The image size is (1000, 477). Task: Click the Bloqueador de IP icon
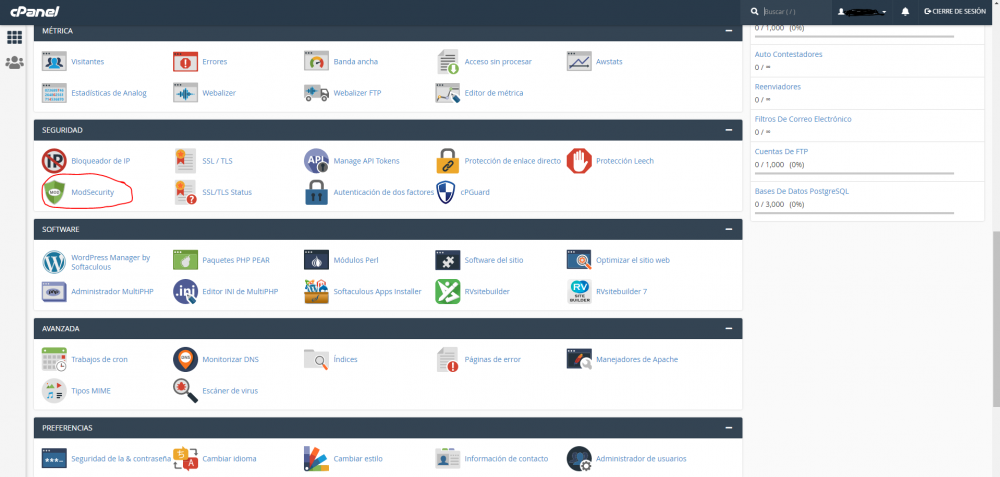point(54,161)
